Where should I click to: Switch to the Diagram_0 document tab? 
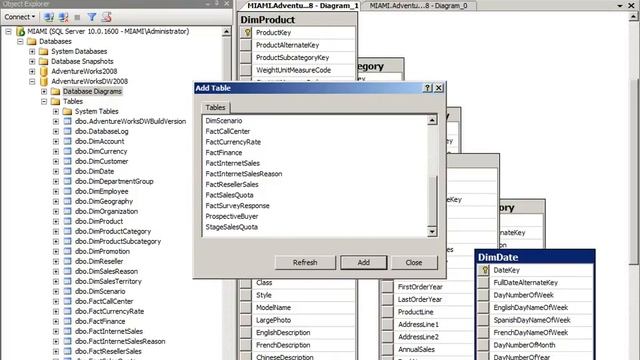pos(418,6)
